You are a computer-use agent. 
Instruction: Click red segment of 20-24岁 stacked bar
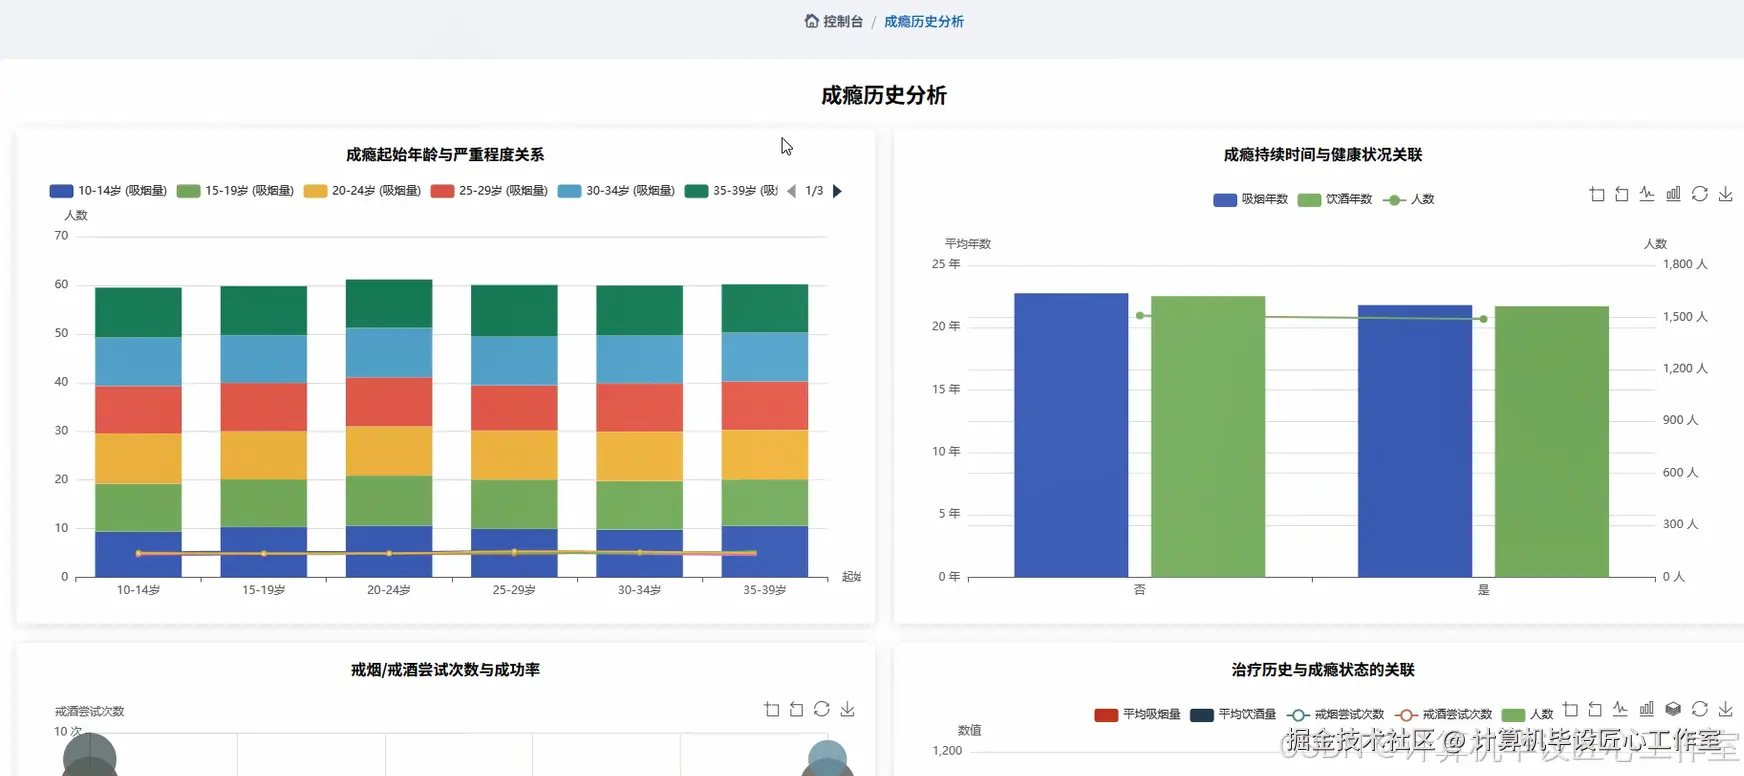389,402
